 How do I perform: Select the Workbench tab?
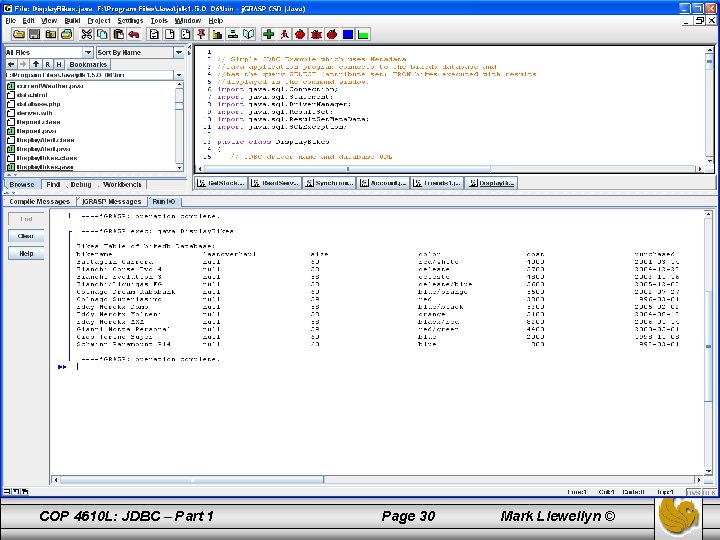[122, 185]
